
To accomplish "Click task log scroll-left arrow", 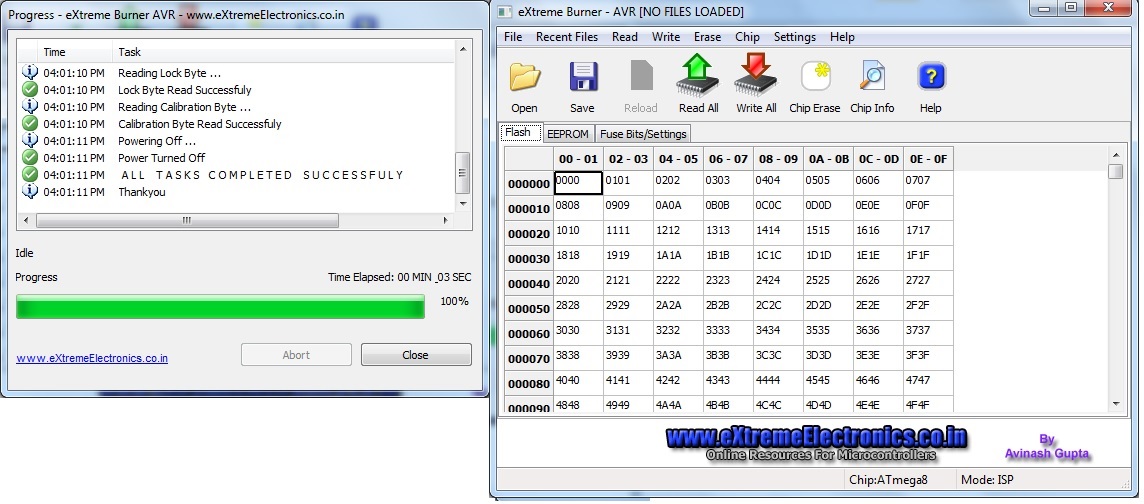I will click(26, 220).
